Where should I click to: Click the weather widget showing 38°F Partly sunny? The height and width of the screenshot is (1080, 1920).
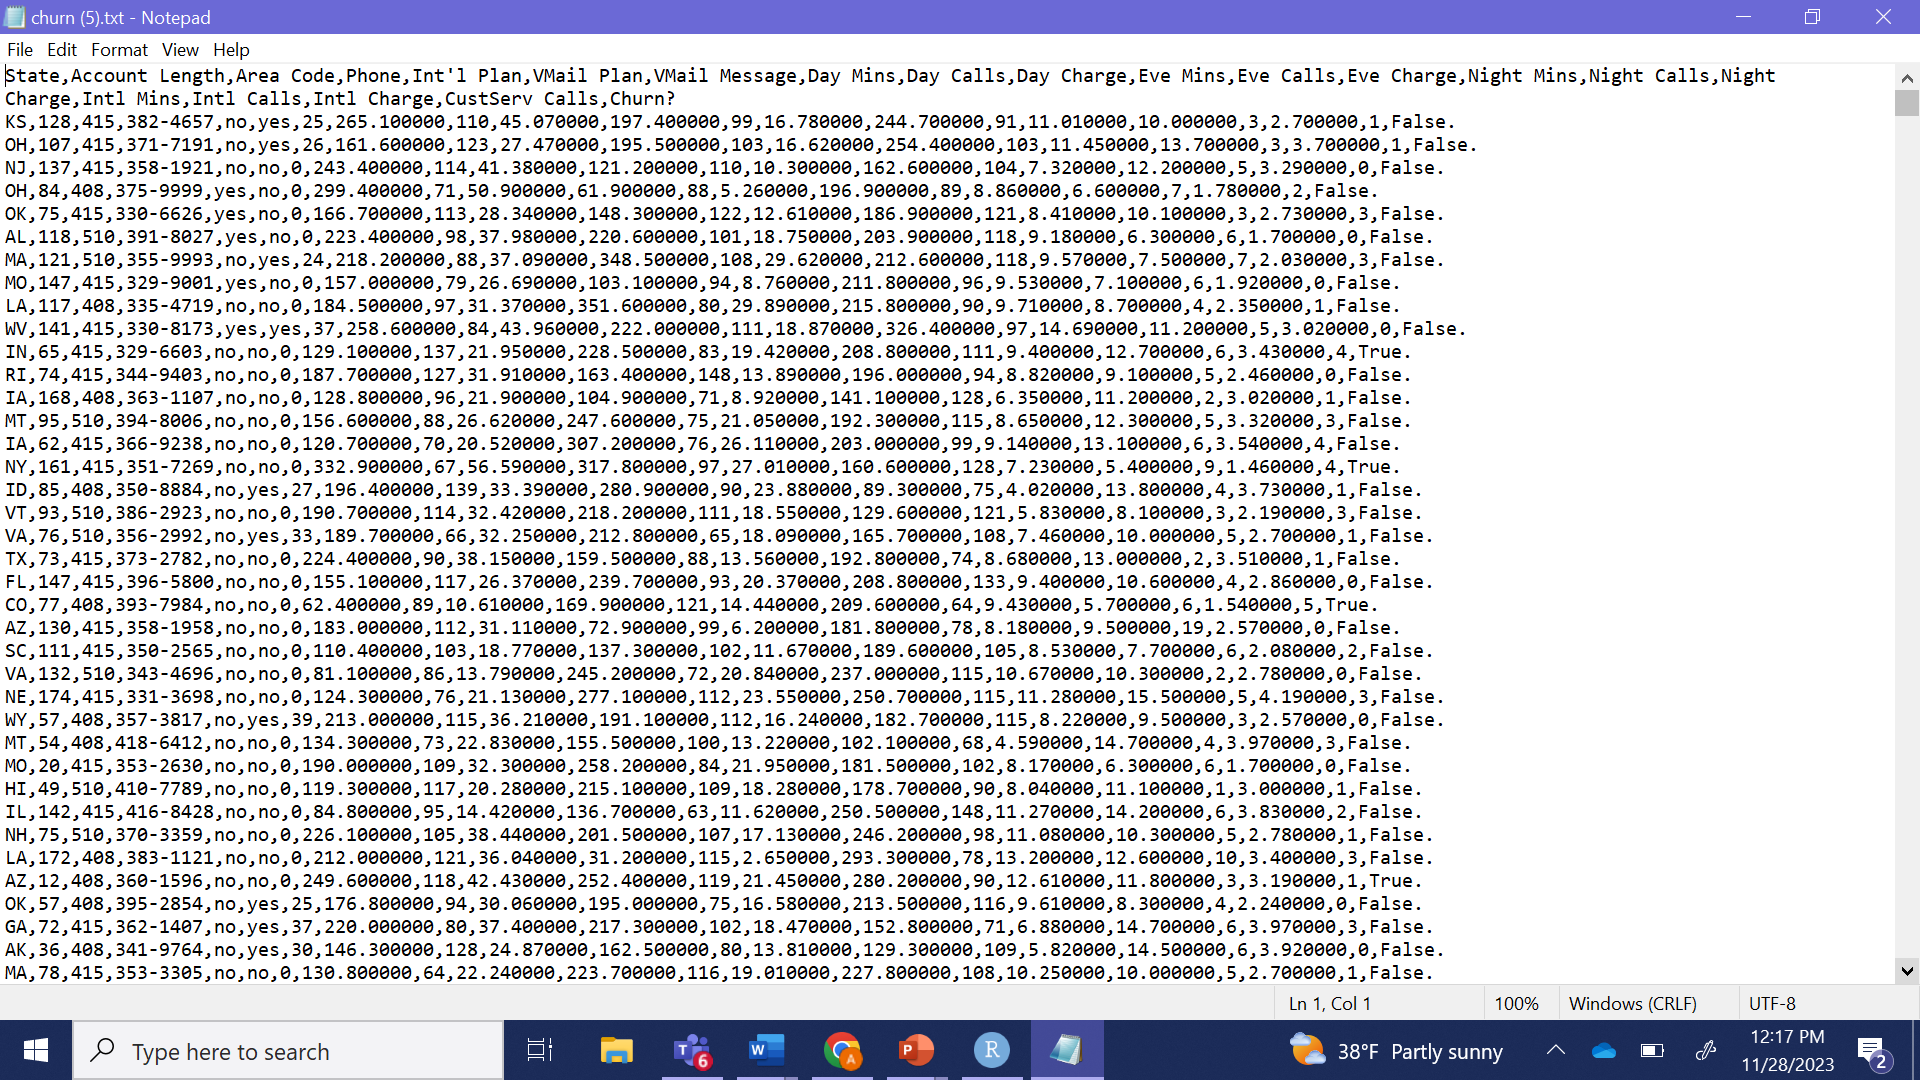click(x=1395, y=1050)
